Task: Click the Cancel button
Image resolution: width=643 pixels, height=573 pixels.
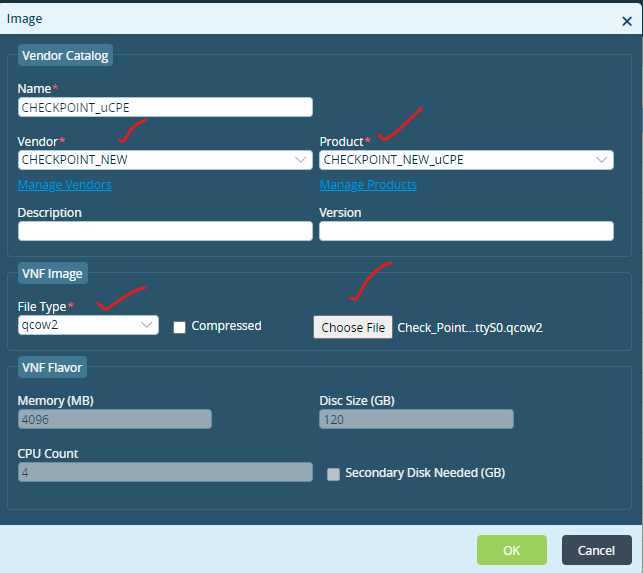Action: [x=597, y=550]
